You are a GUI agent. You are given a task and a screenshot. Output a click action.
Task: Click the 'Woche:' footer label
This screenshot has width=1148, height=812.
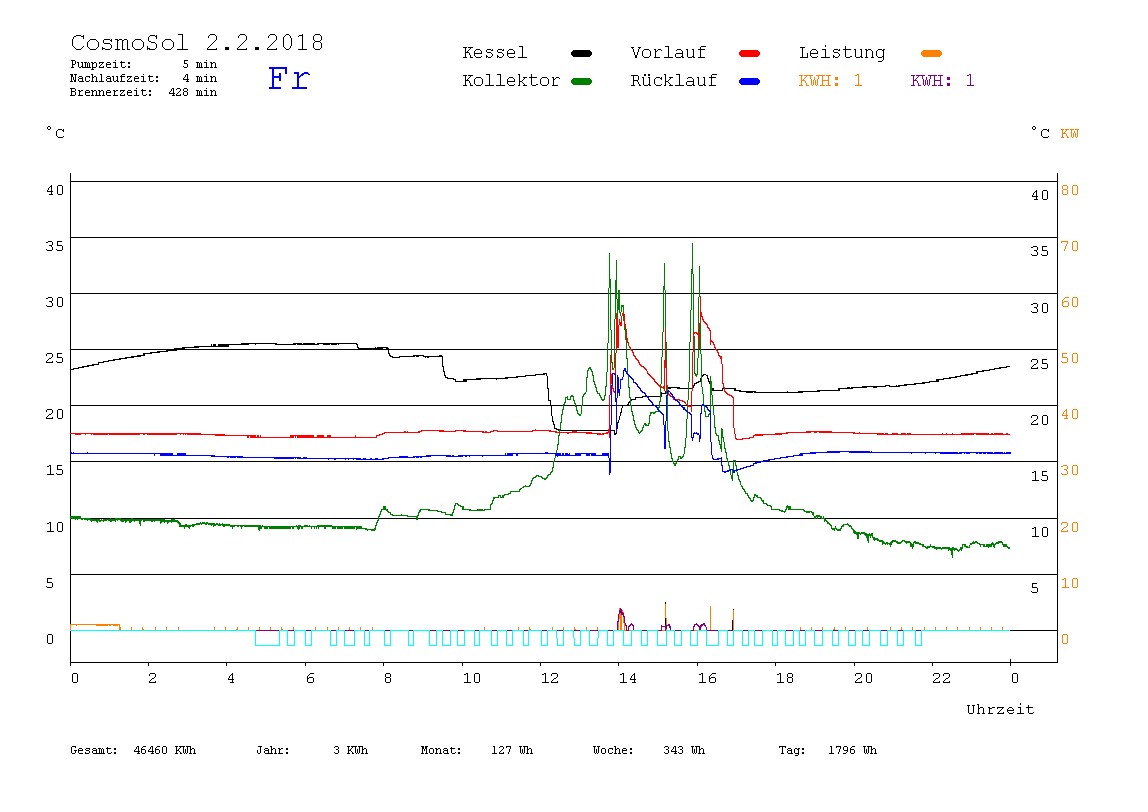tap(613, 750)
